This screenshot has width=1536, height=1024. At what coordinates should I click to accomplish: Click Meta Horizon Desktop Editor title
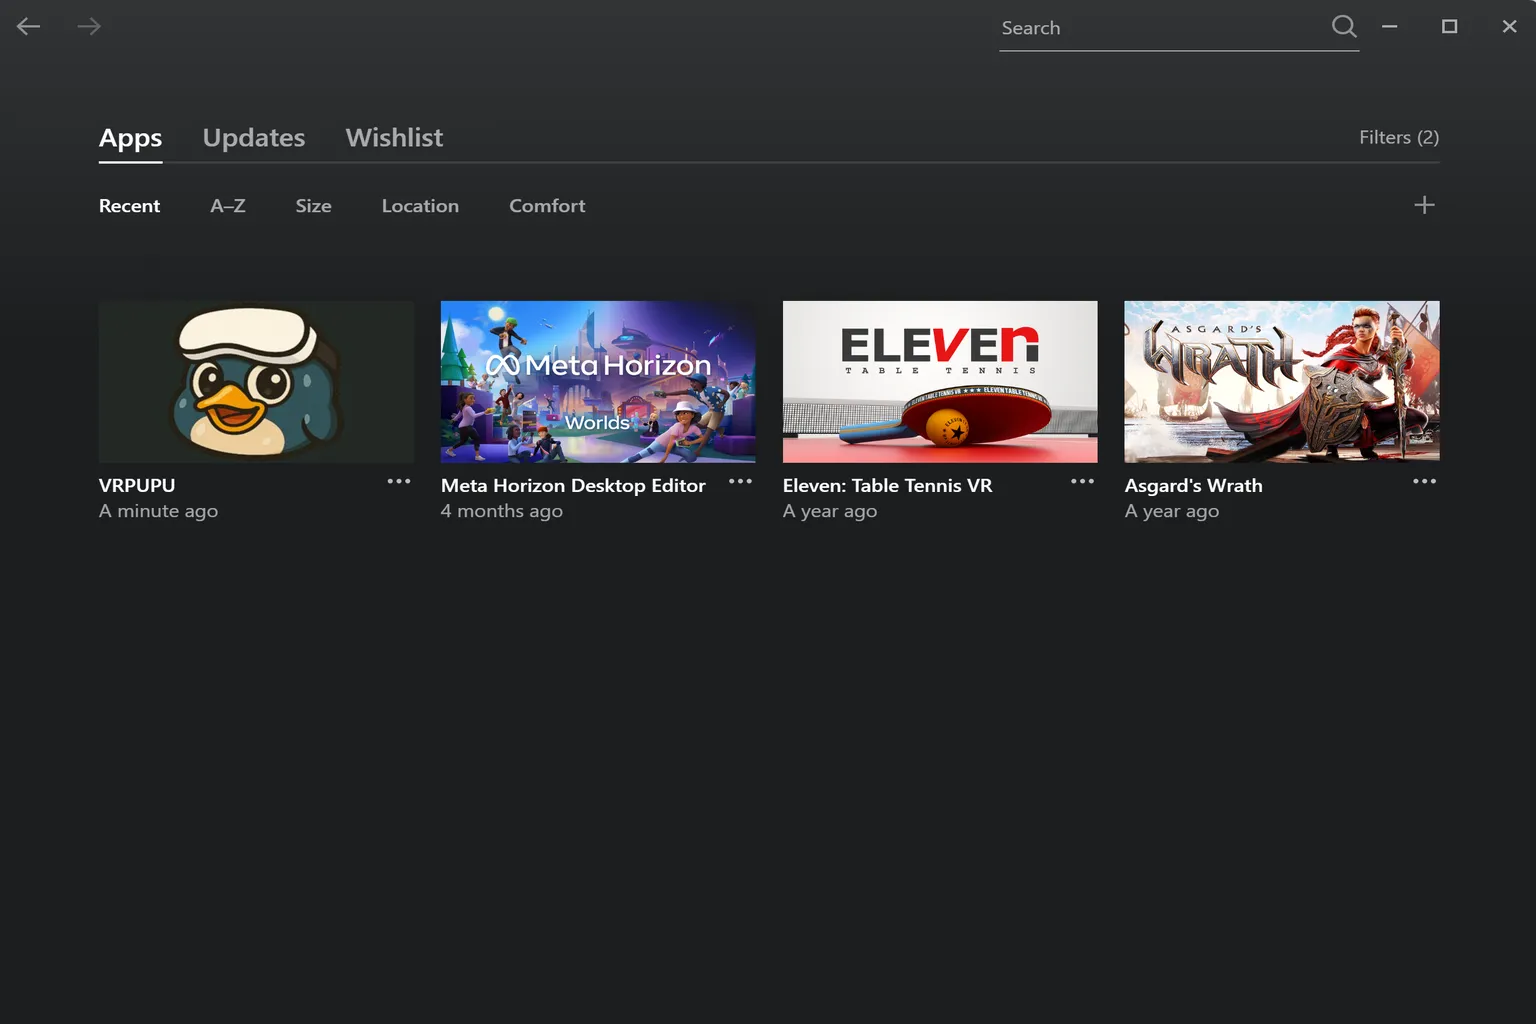pyautogui.click(x=573, y=486)
